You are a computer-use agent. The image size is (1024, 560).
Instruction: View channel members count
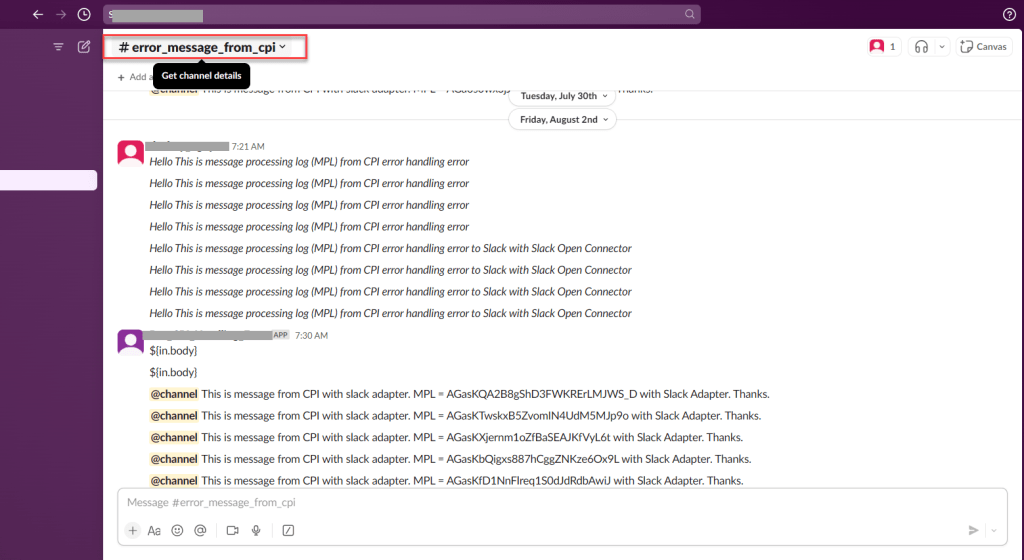[883, 46]
